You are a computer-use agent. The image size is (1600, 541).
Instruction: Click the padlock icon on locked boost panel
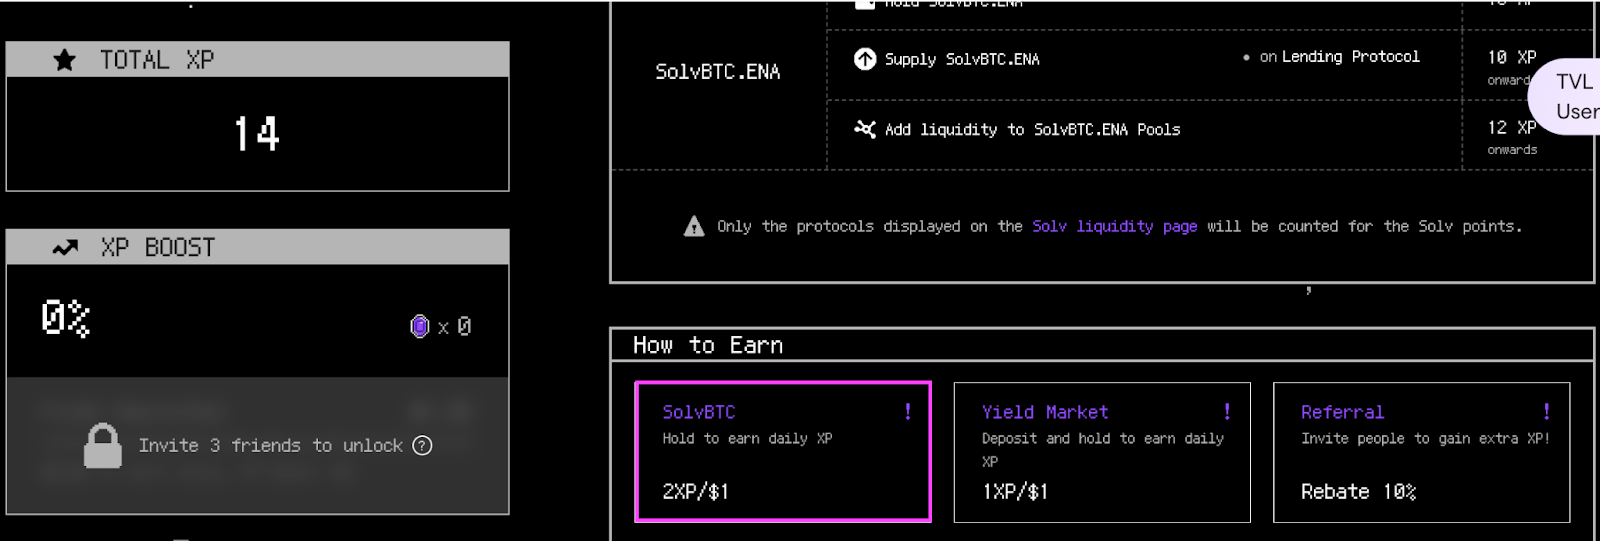[103, 446]
